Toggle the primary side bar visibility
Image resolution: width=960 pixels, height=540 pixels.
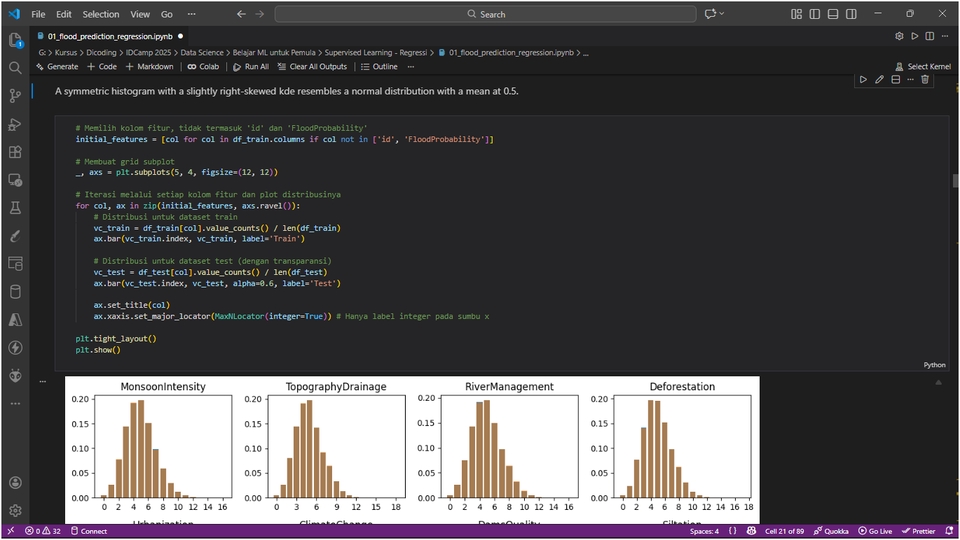coord(813,14)
